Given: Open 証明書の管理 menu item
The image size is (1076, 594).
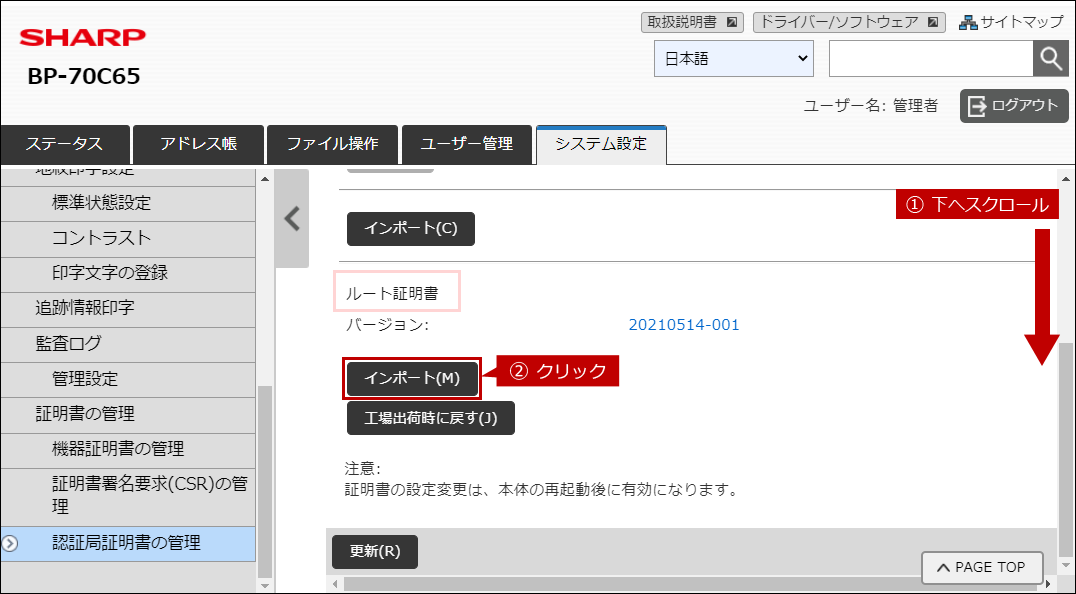Looking at the screenshot, I should [128, 414].
